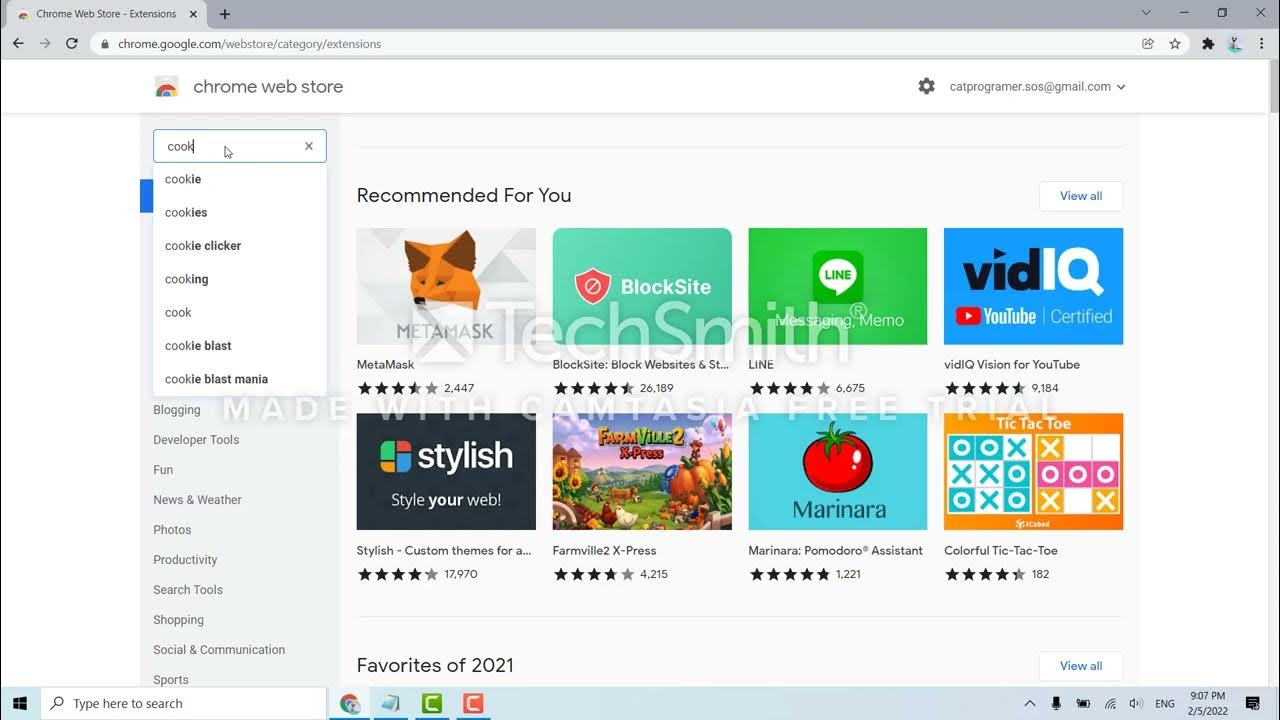Open the BlockSite extension thumbnail
1280x720 pixels.
pyautogui.click(x=642, y=286)
